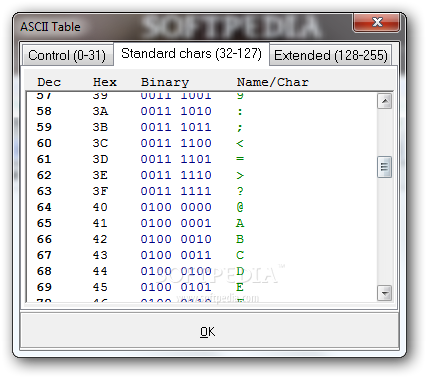Click the semicolon character in row 59

pyautogui.click(x=240, y=128)
